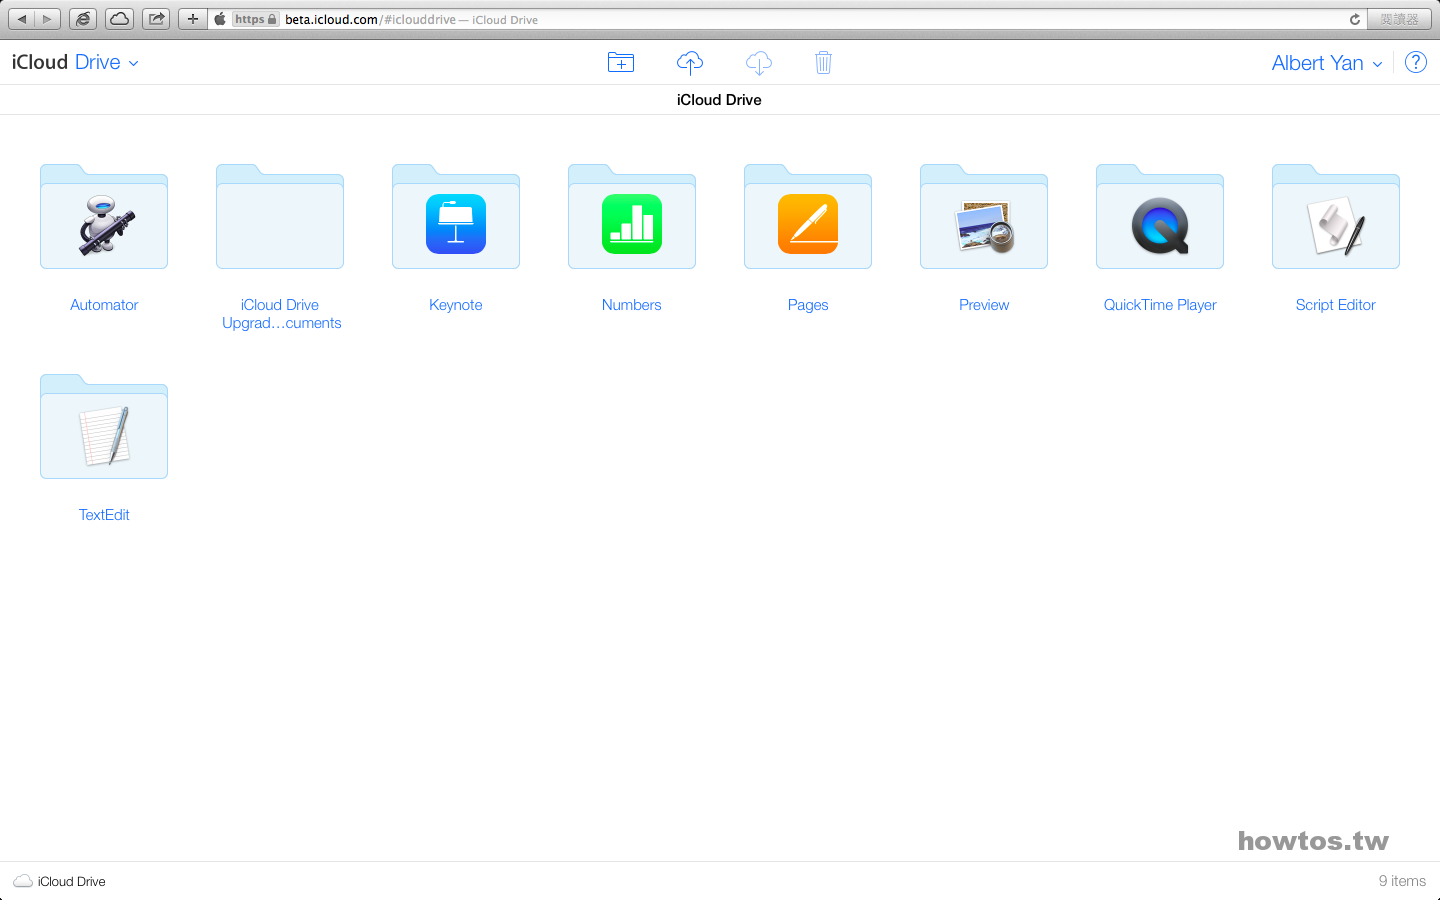Add a bookmark with plus button

click(193, 19)
